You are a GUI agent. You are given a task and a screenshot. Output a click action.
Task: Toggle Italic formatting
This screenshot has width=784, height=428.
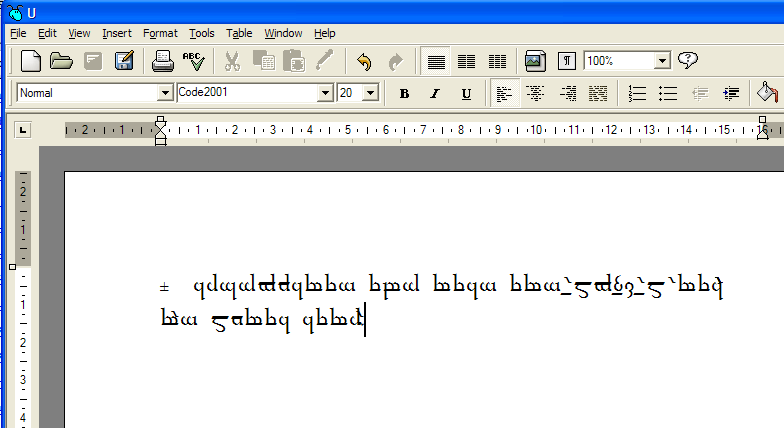tap(435, 93)
